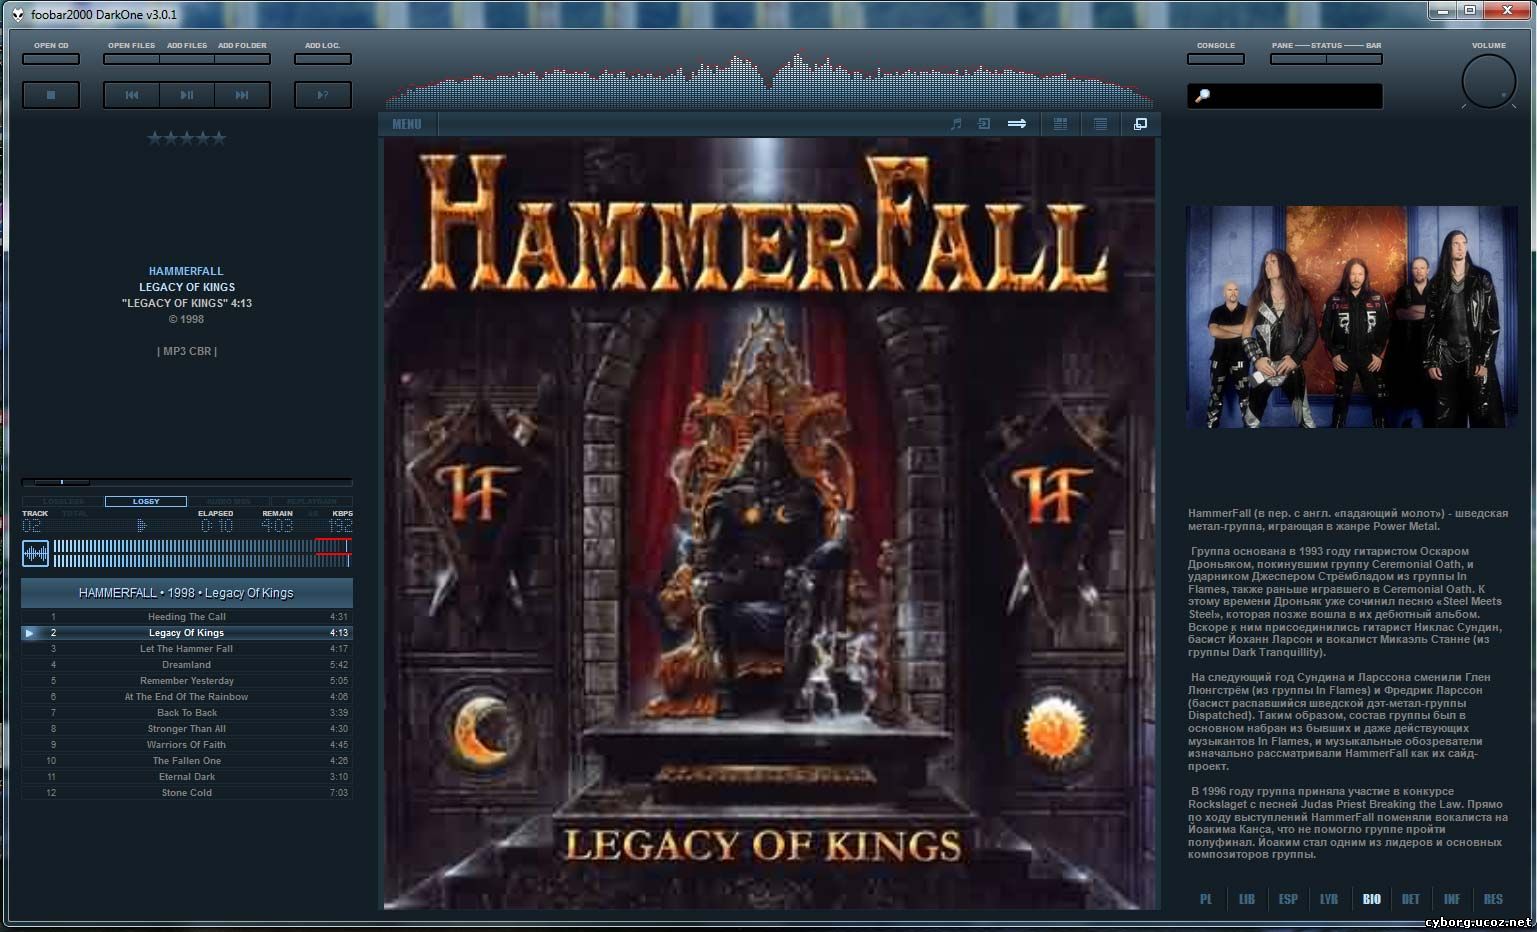Click the magnifier search icon

coord(1203,95)
